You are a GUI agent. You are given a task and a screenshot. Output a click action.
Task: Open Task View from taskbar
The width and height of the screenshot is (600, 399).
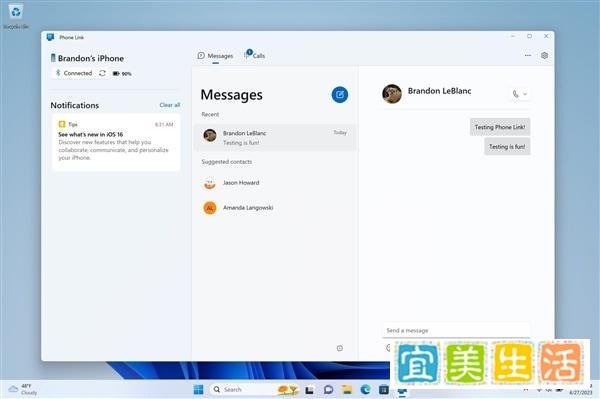pyautogui.click(x=309, y=390)
